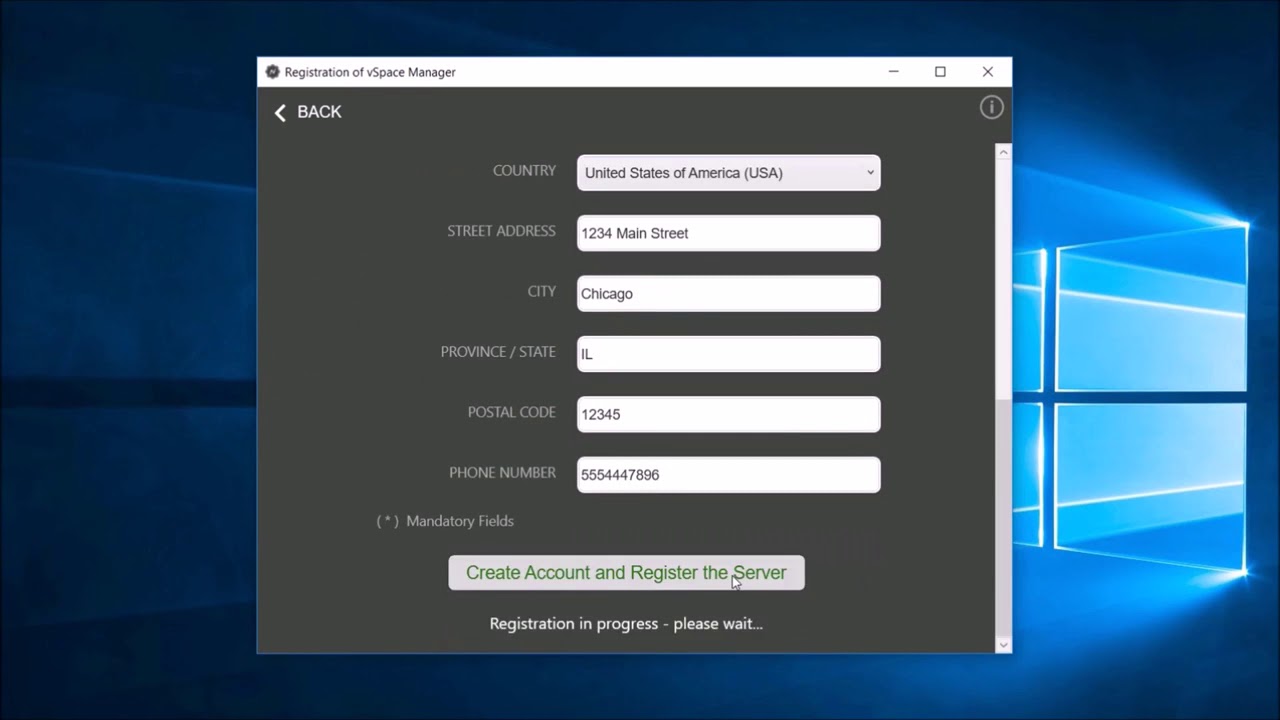Open the Country dropdown
Screen dimensions: 1280x720
click(729, 173)
